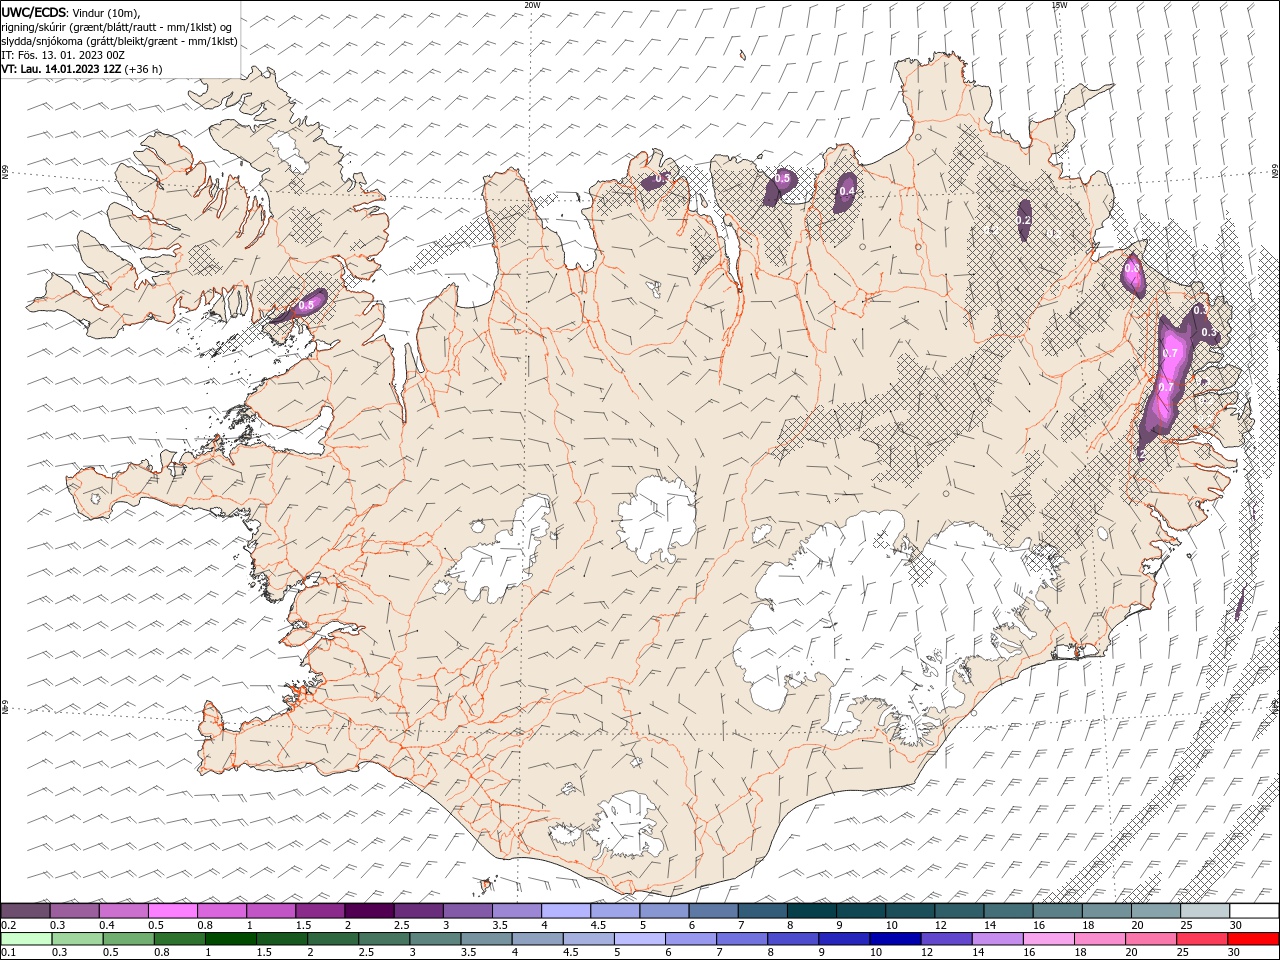The width and height of the screenshot is (1280, 960).
Task: Click the bright pink 0.5 swatch, upper legend row
Action: (172, 911)
